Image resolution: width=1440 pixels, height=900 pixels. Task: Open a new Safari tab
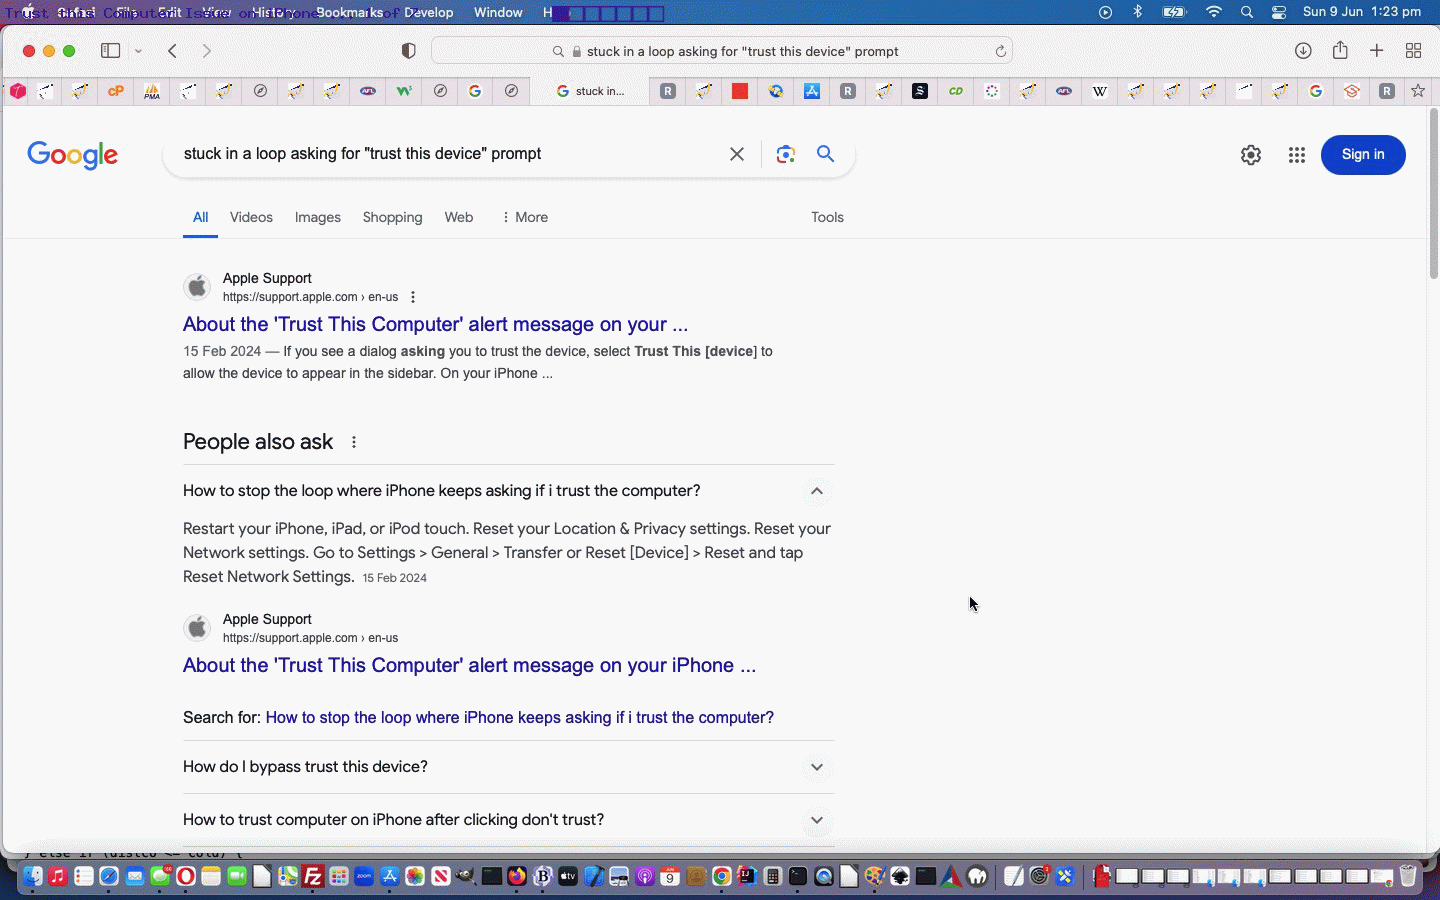[x=1377, y=51]
